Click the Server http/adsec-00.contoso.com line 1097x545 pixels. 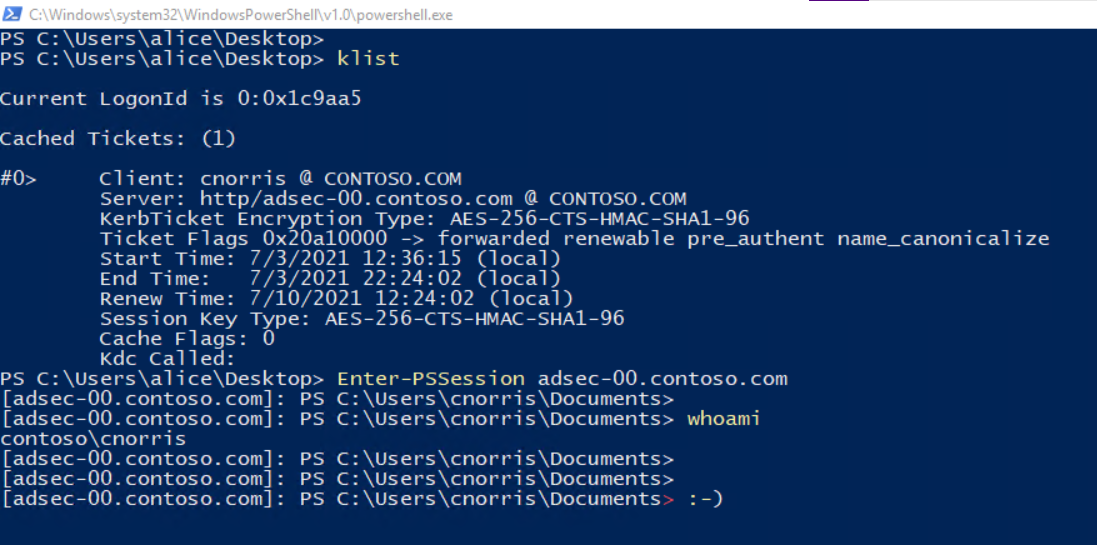click(x=392, y=199)
